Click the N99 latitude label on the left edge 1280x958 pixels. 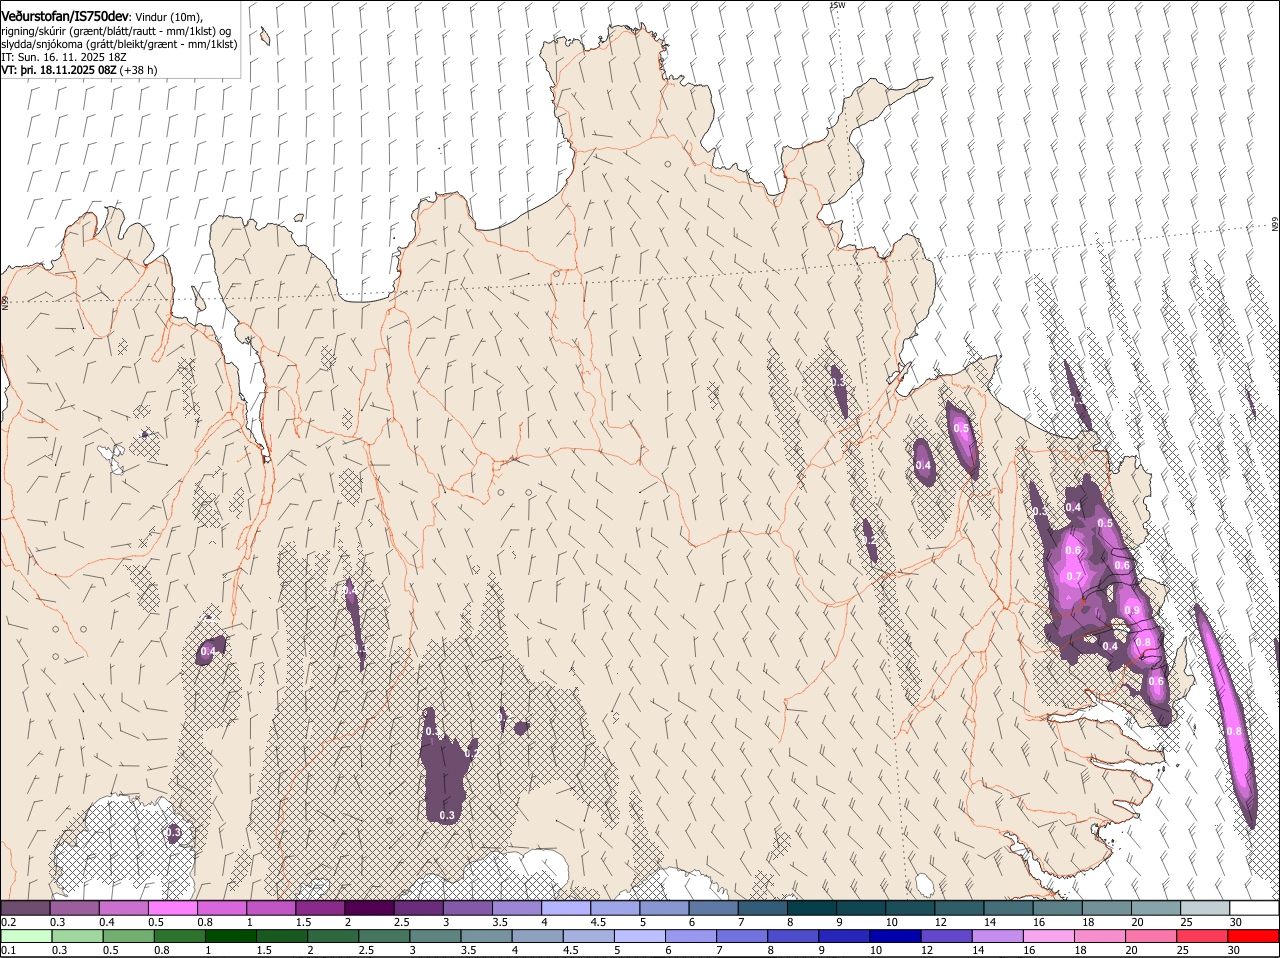[5, 302]
